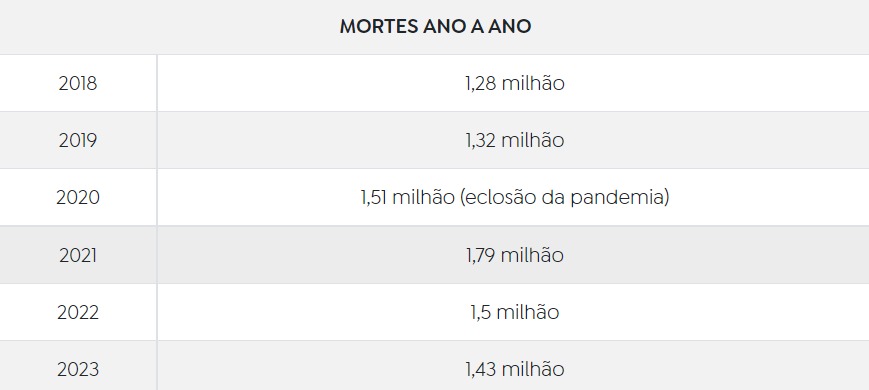Image resolution: width=869 pixels, height=390 pixels.
Task: Click the 1,32 milhão value
Action: click(515, 140)
